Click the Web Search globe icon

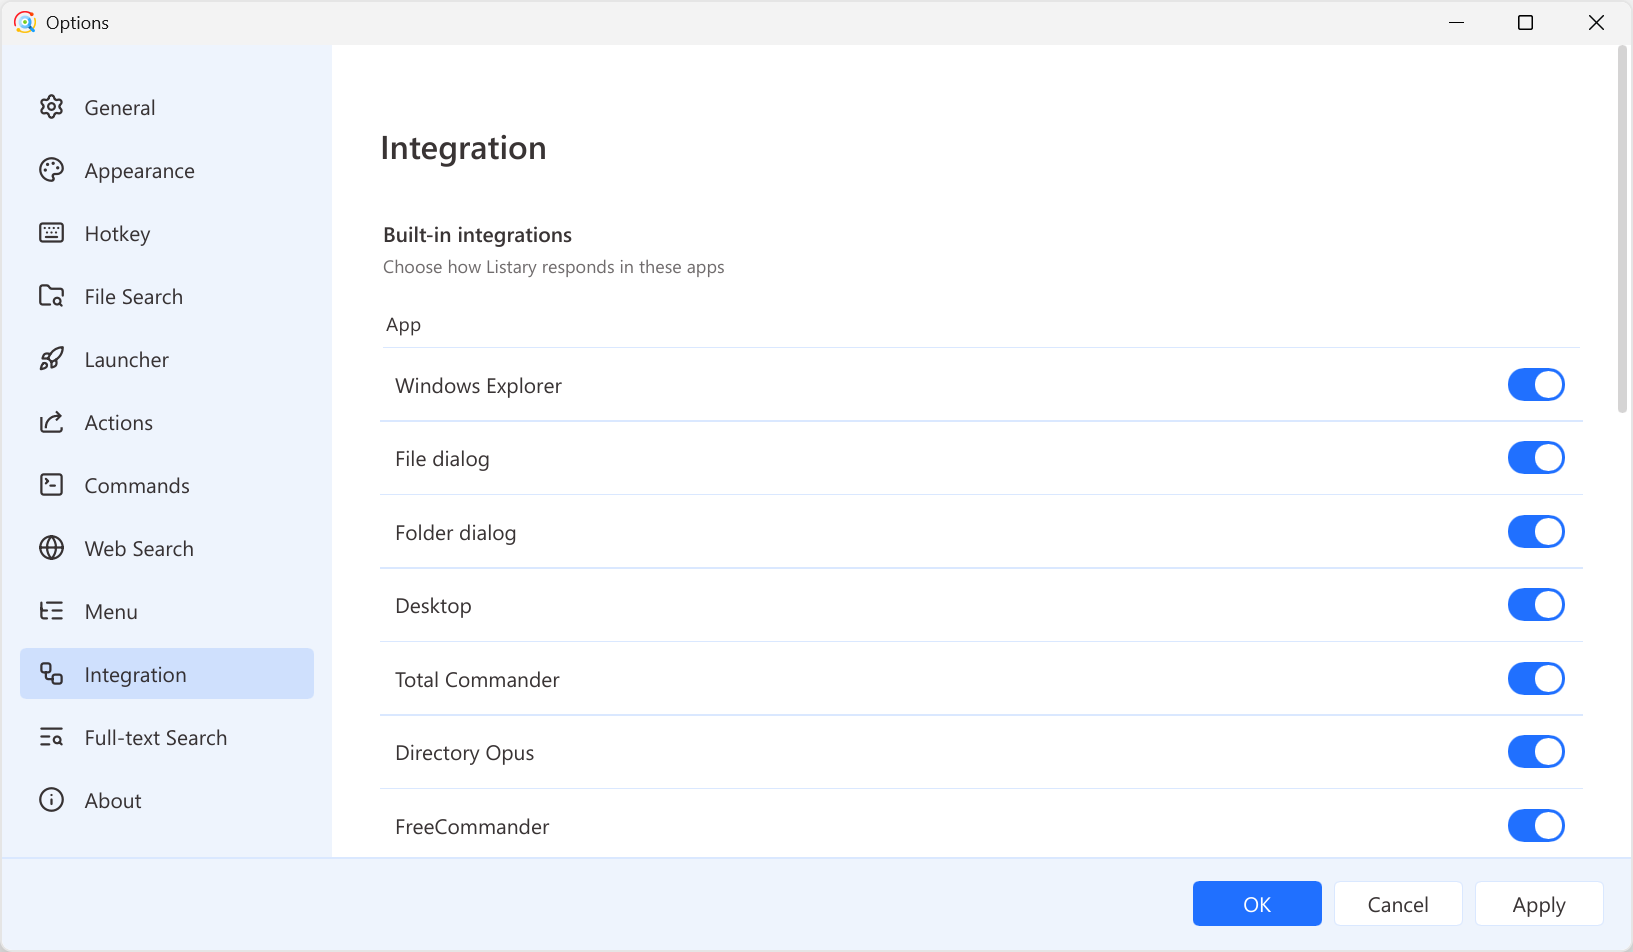[x=51, y=548]
